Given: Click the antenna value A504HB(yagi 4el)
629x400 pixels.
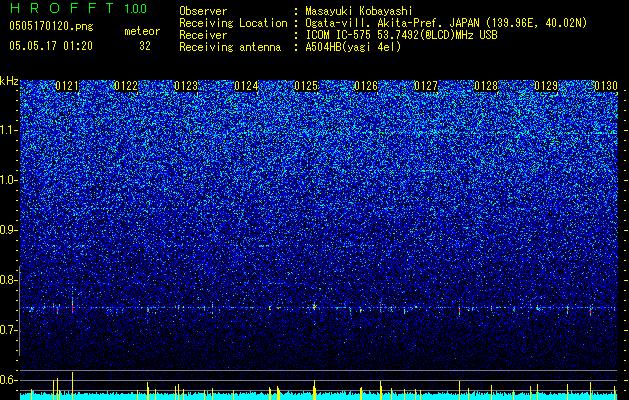Looking at the screenshot, I should (x=353, y=47).
